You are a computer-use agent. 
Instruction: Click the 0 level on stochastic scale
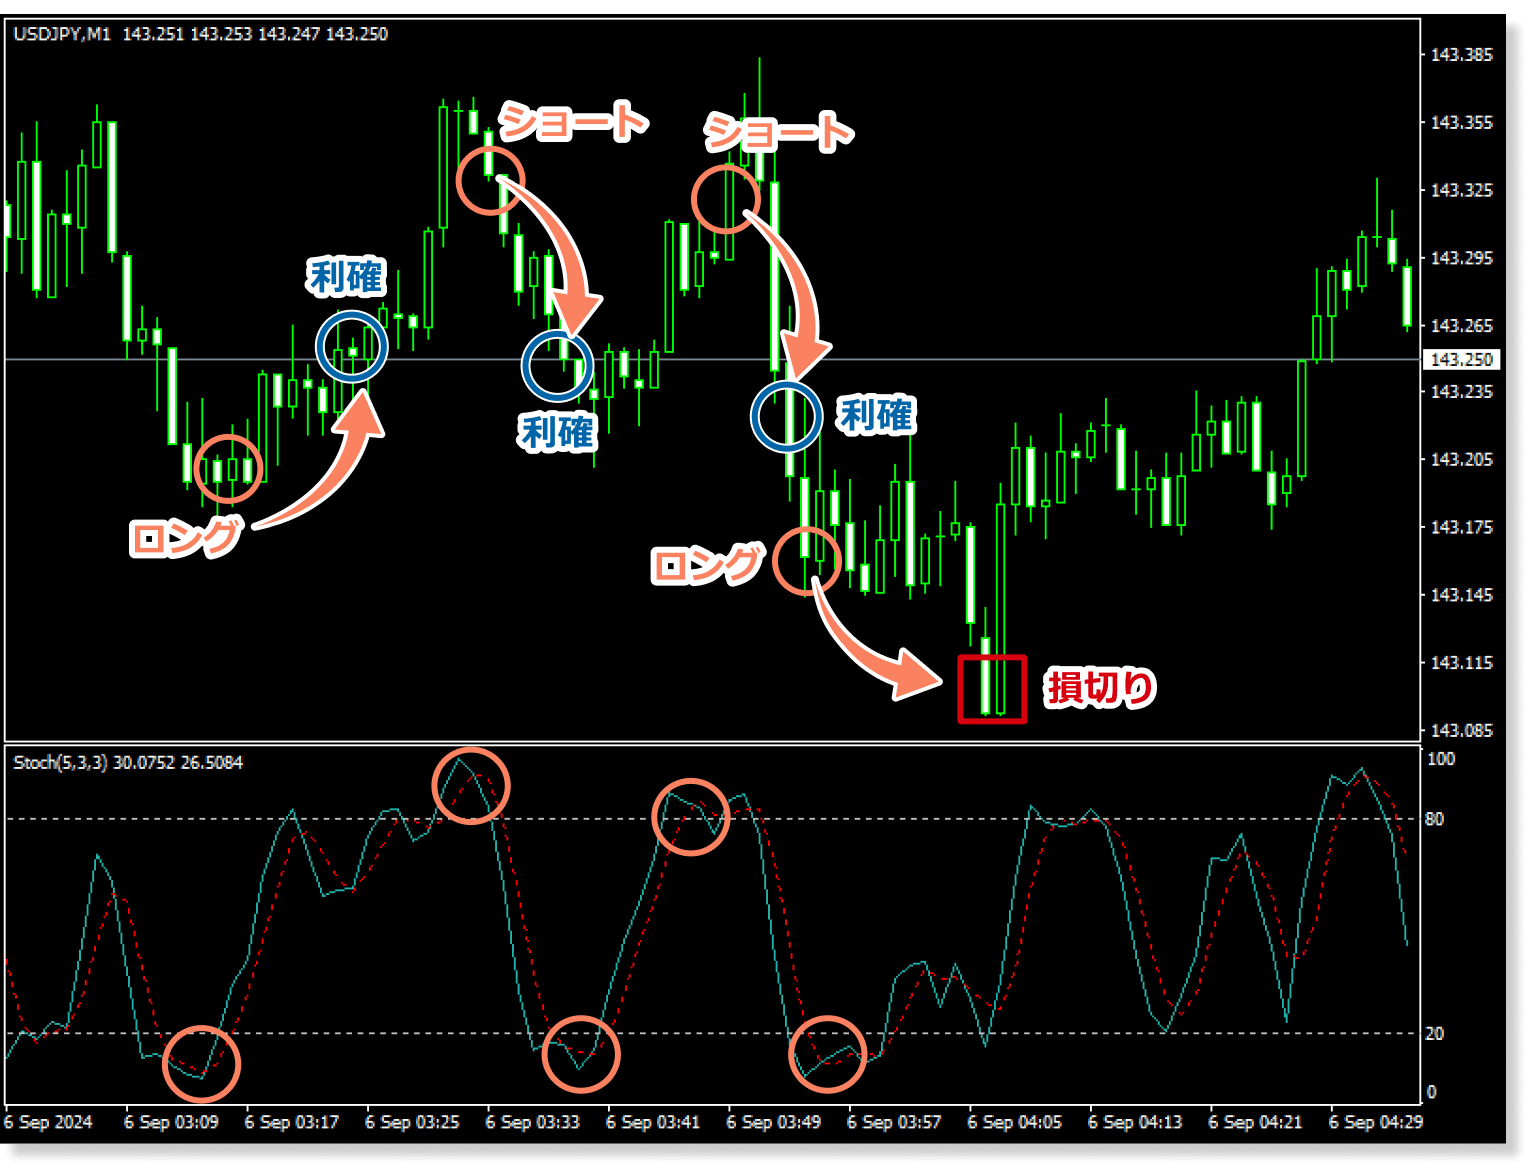[1431, 1093]
